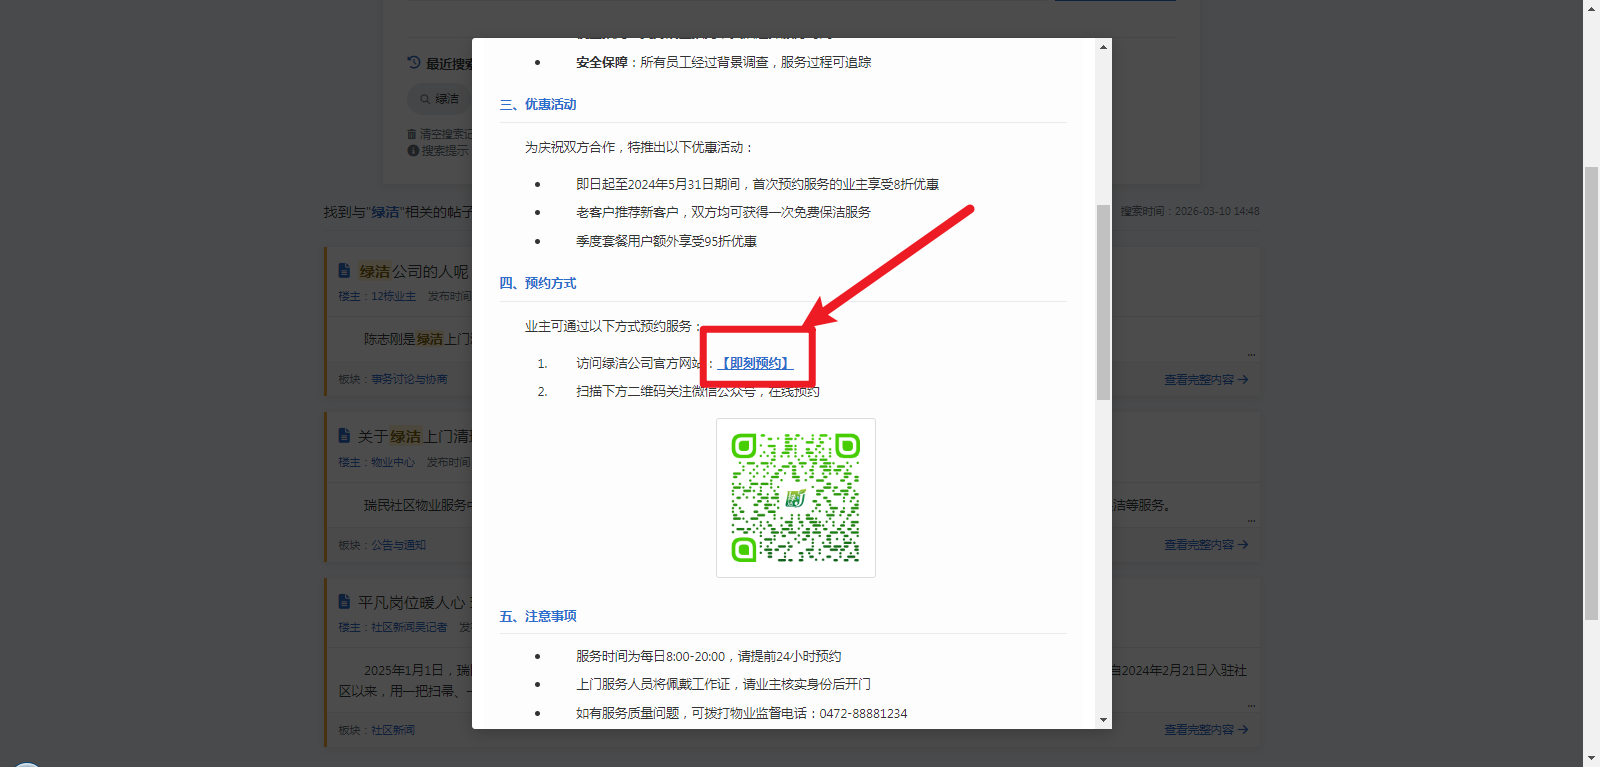Open the 事务讨论与协商 board link
This screenshot has width=1600, height=767.
tap(409, 380)
